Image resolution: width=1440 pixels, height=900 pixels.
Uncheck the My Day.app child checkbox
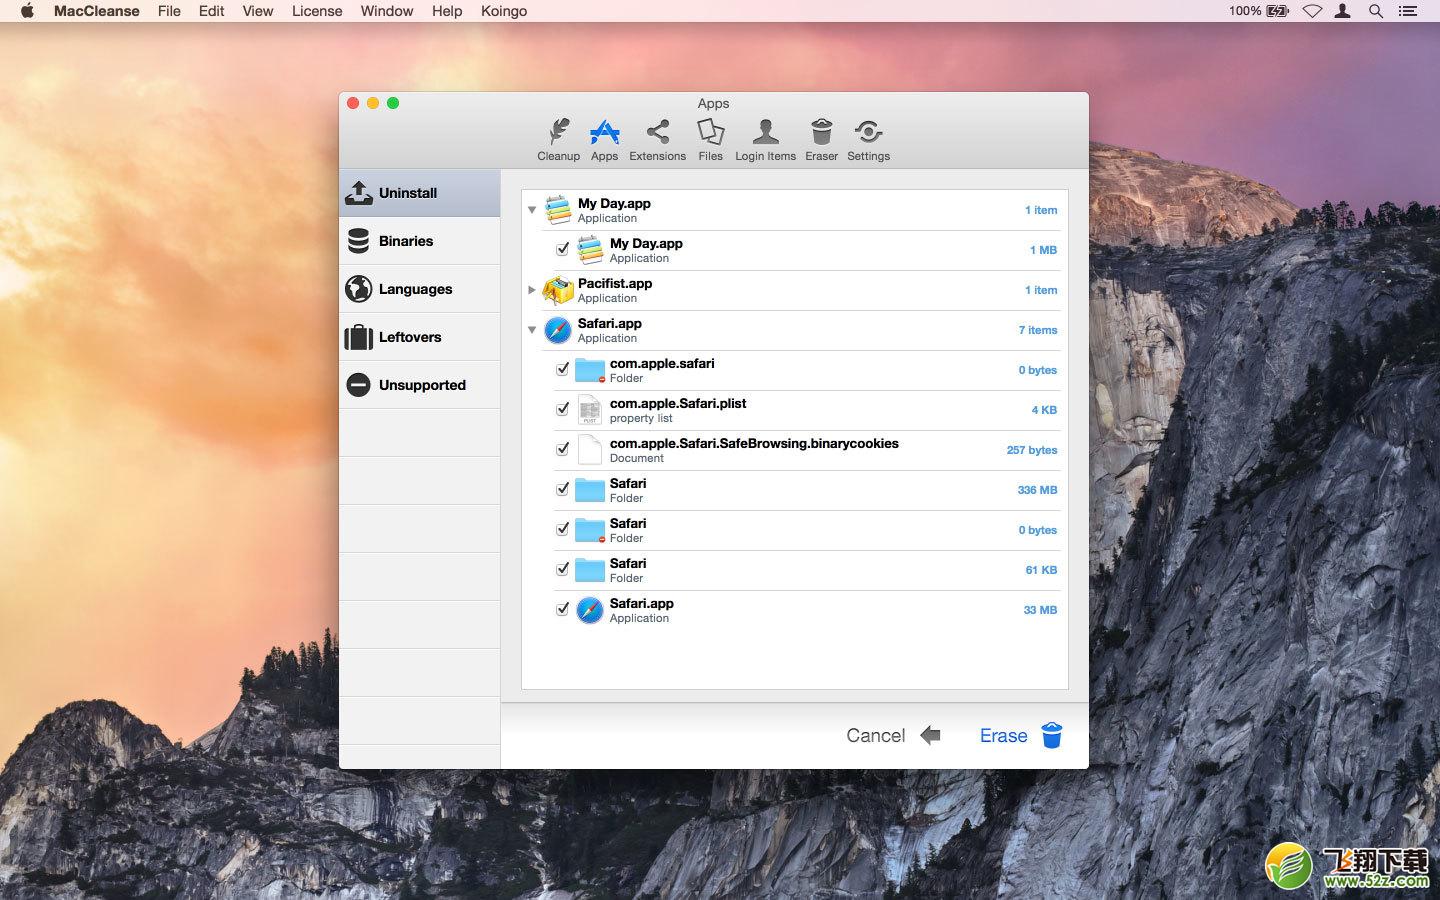coord(562,249)
